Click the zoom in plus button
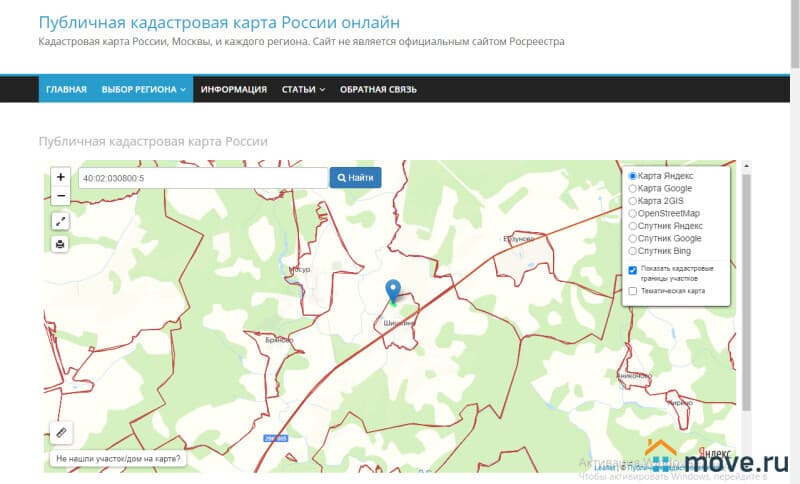Viewport: 800px width, 484px height. click(x=61, y=177)
